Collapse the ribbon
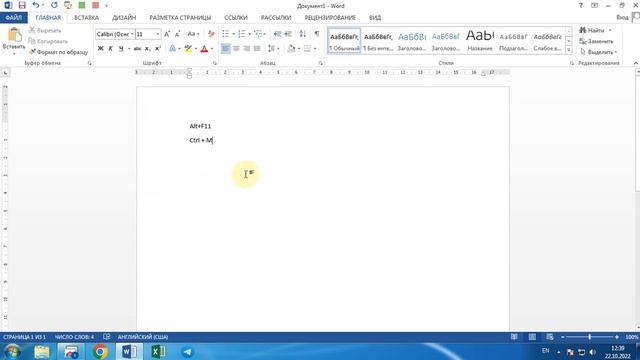 pyautogui.click(x=636, y=63)
